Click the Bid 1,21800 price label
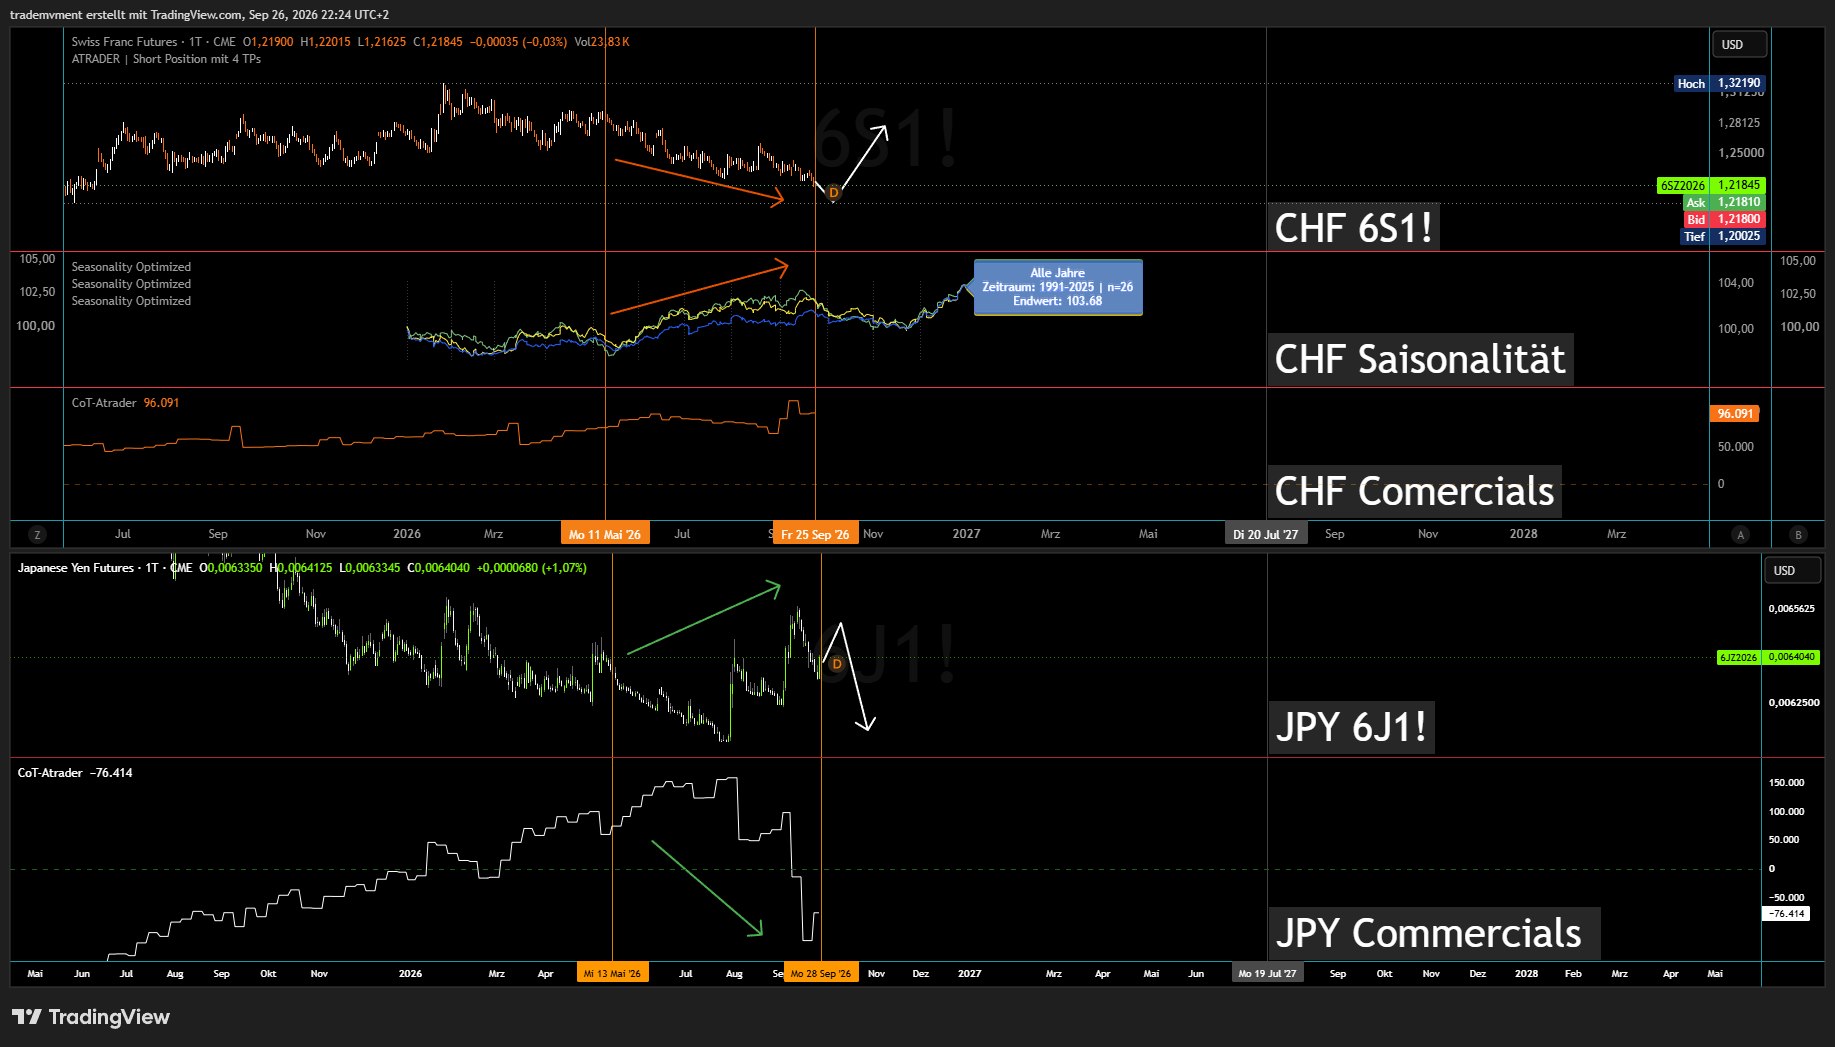 click(1724, 219)
